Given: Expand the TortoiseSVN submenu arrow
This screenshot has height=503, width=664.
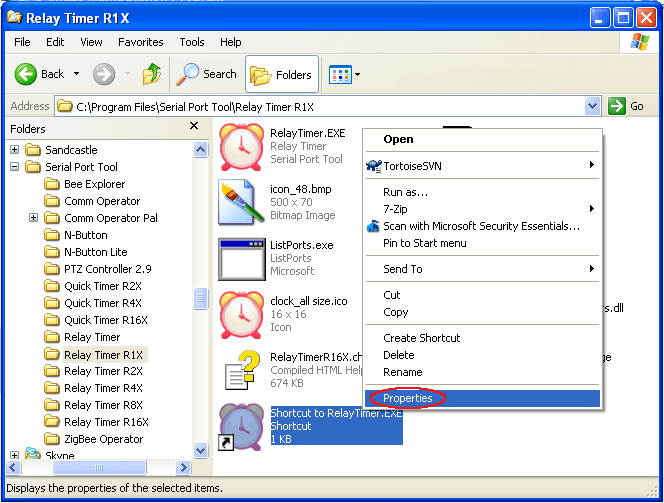Looking at the screenshot, I should pyautogui.click(x=592, y=165).
